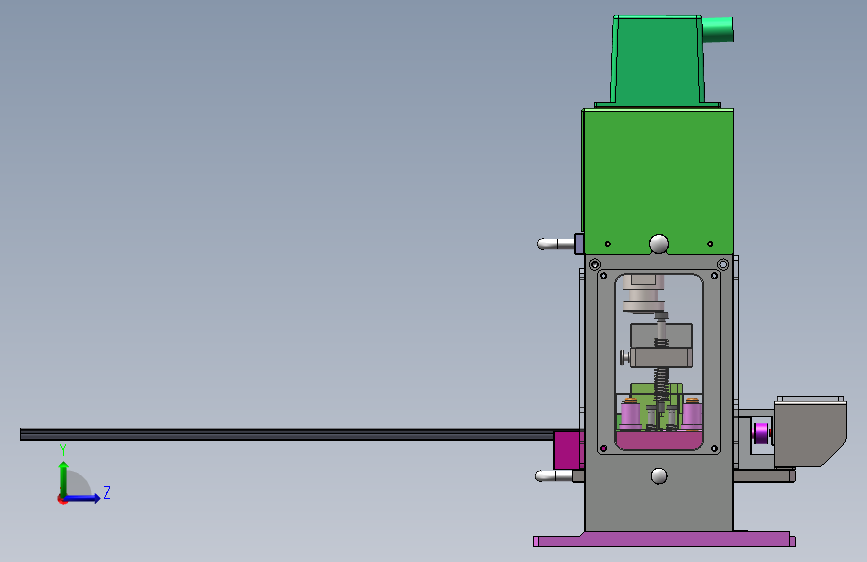Screen dimensions: 867x562
Task: Select the round knob on the lower gray frame
Action: click(x=659, y=476)
